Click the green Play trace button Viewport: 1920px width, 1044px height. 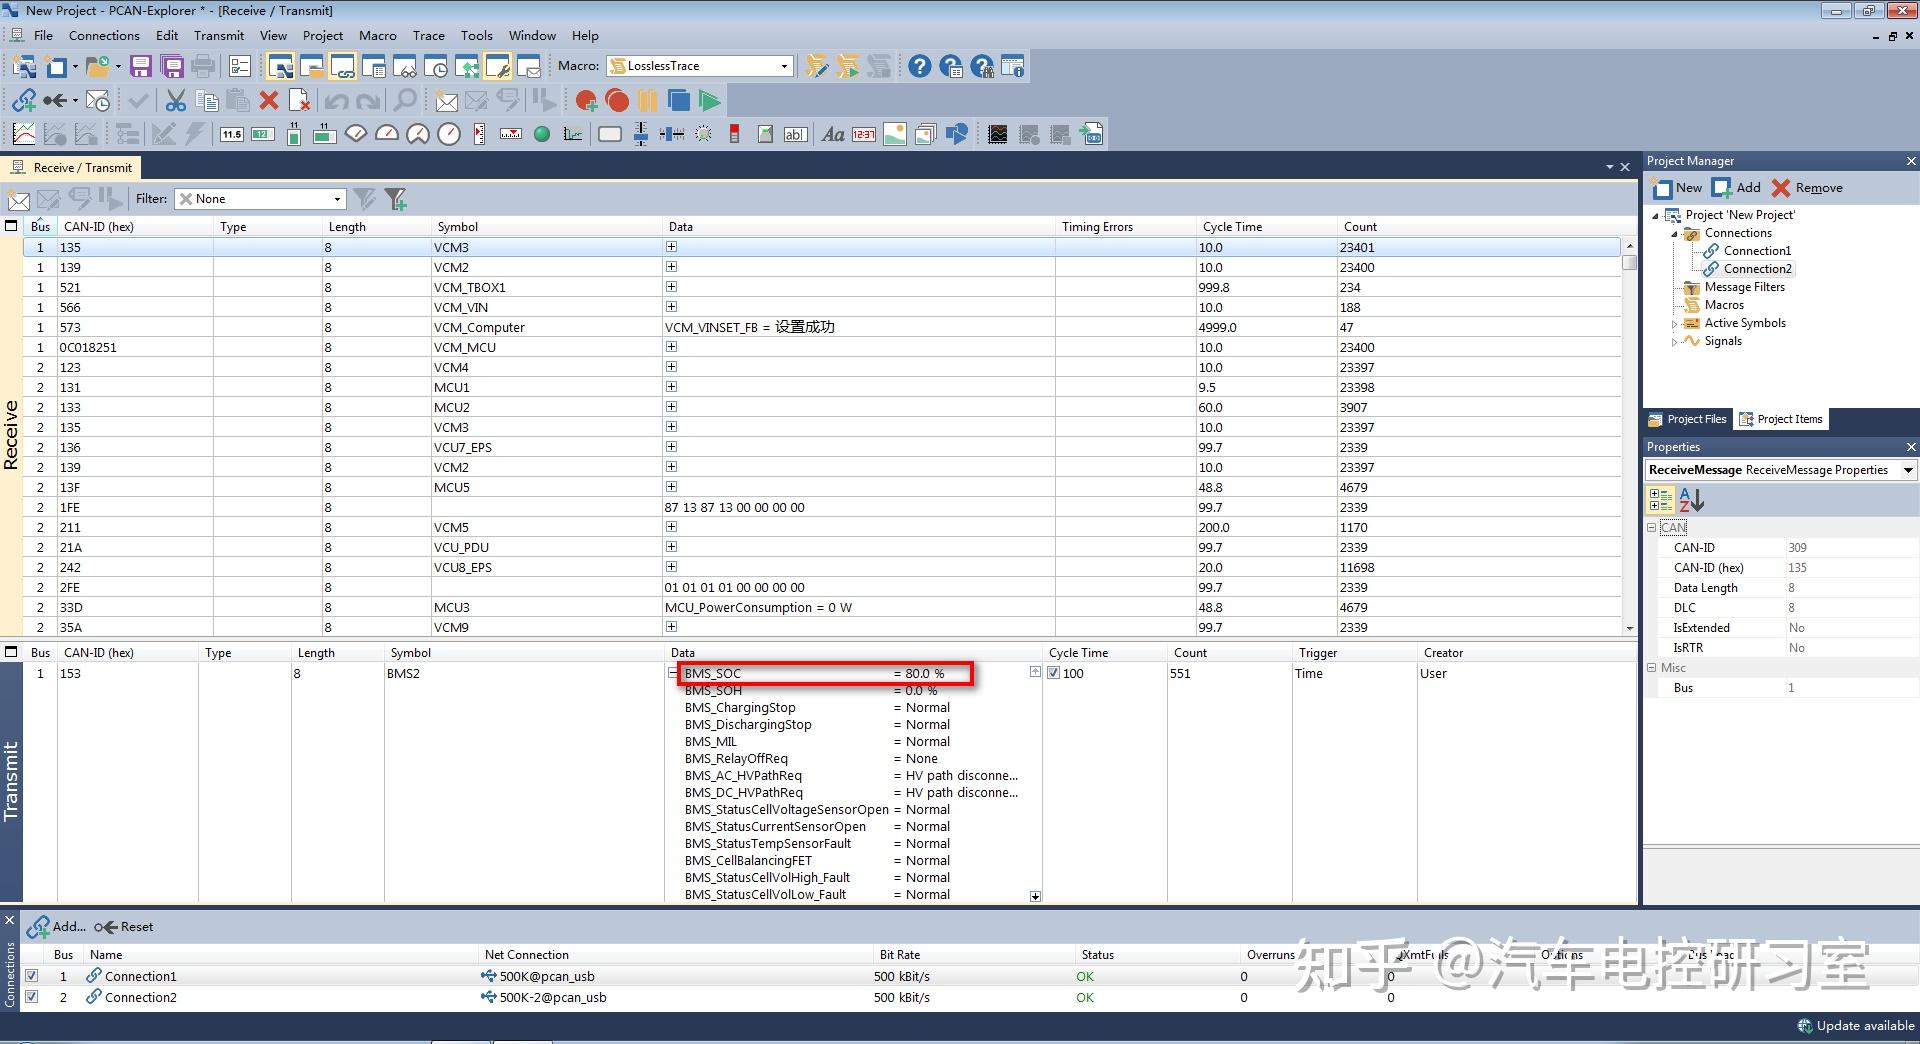[x=709, y=100]
